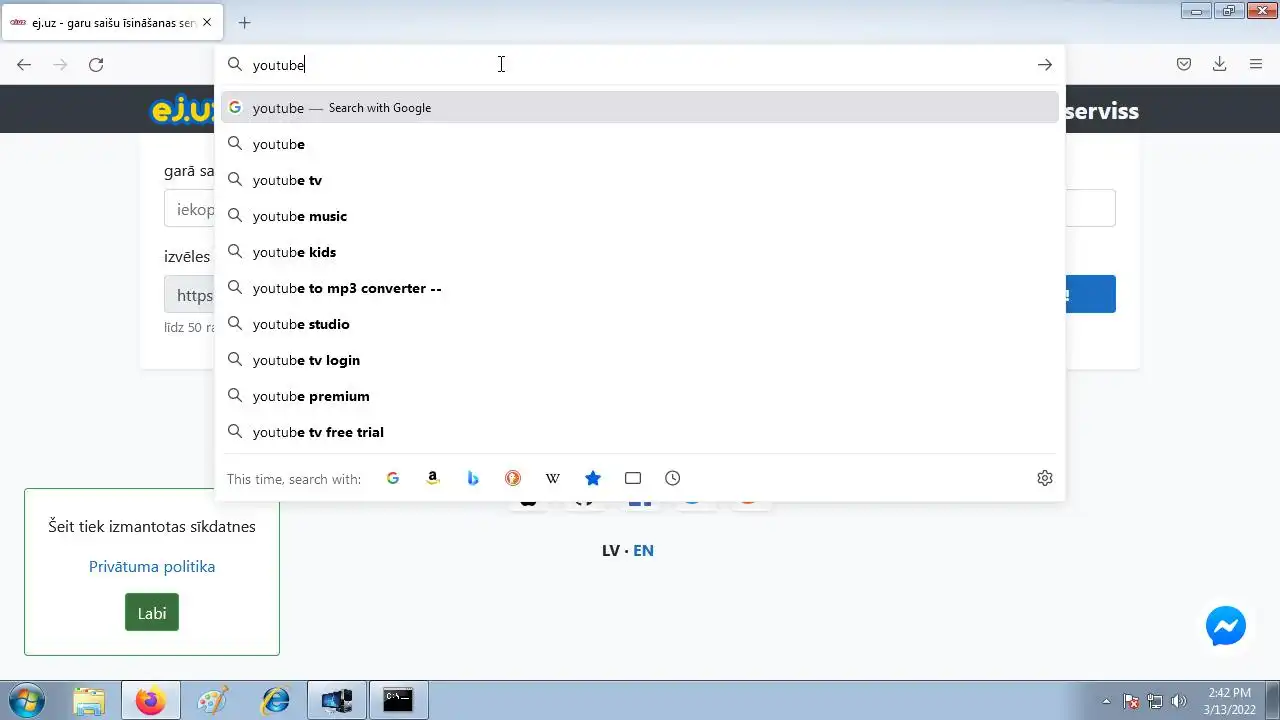The width and height of the screenshot is (1280, 720).
Task: Select the 'youtube music' suggestion
Action: tap(640, 216)
